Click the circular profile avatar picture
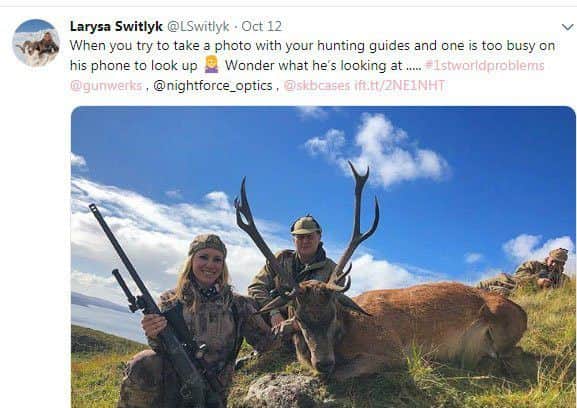 pyautogui.click(x=36, y=43)
